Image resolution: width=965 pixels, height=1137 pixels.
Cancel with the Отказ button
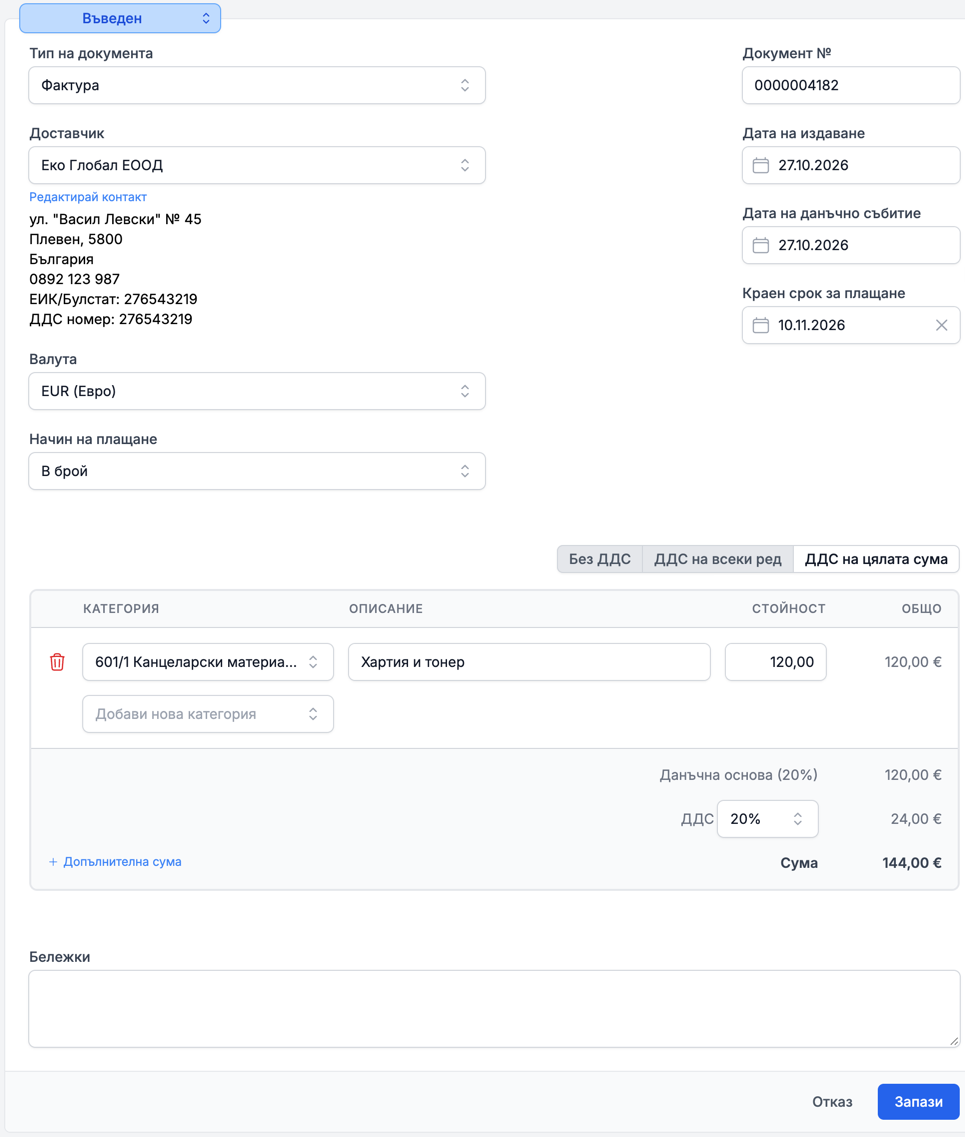832,1101
